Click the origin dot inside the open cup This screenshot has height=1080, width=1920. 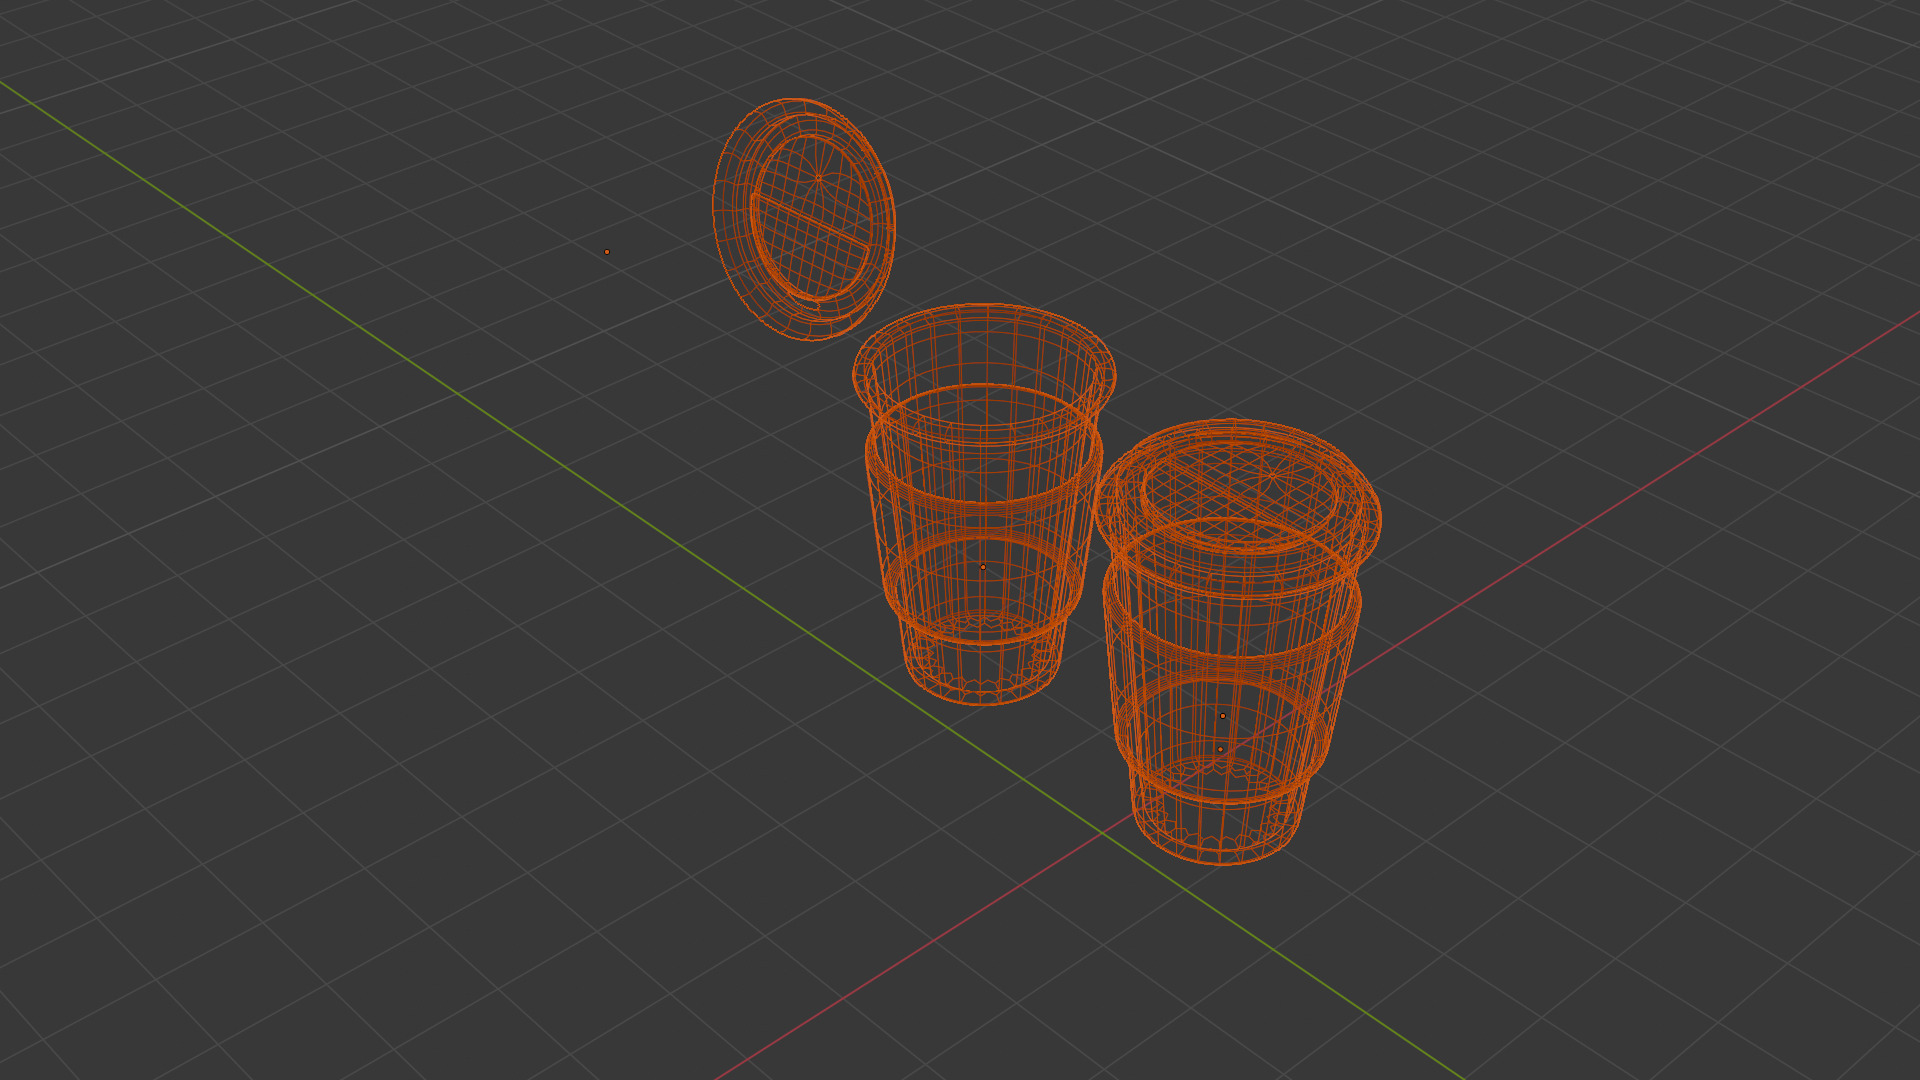click(x=983, y=567)
